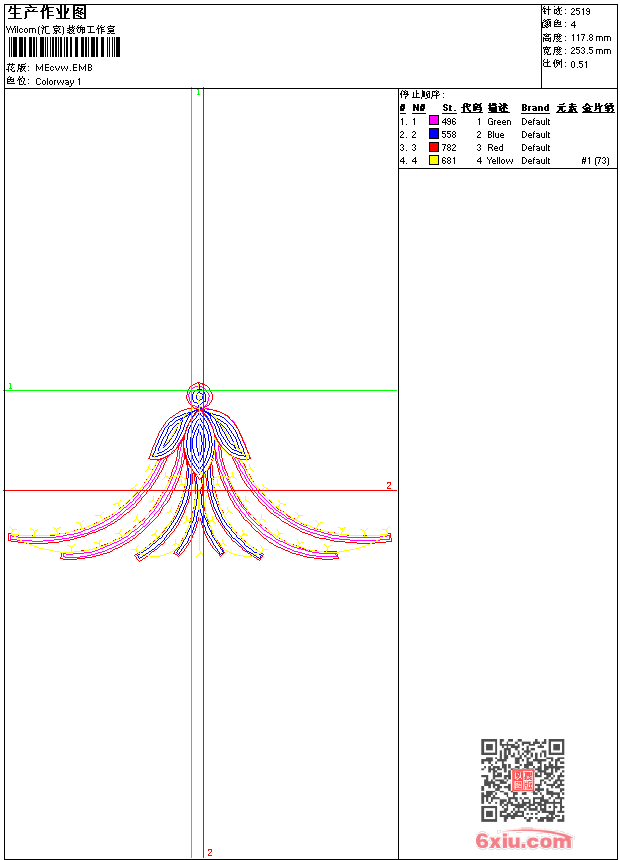Image resolution: width=620 pixels, height=860 pixels.
Task: Click the QR code image
Action: pos(523,780)
